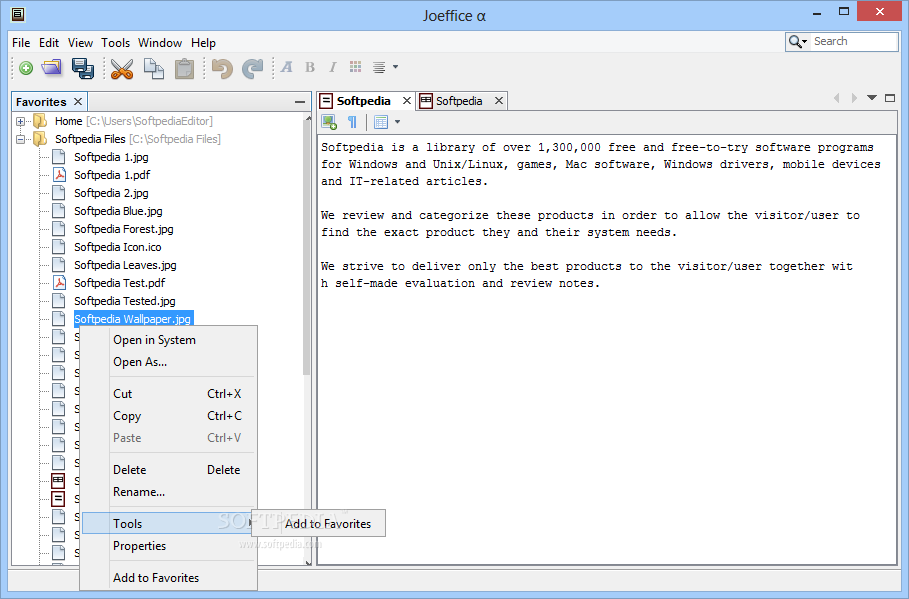The width and height of the screenshot is (909, 599).
Task: Select Softpedia 1.pdf file
Action: point(112,175)
